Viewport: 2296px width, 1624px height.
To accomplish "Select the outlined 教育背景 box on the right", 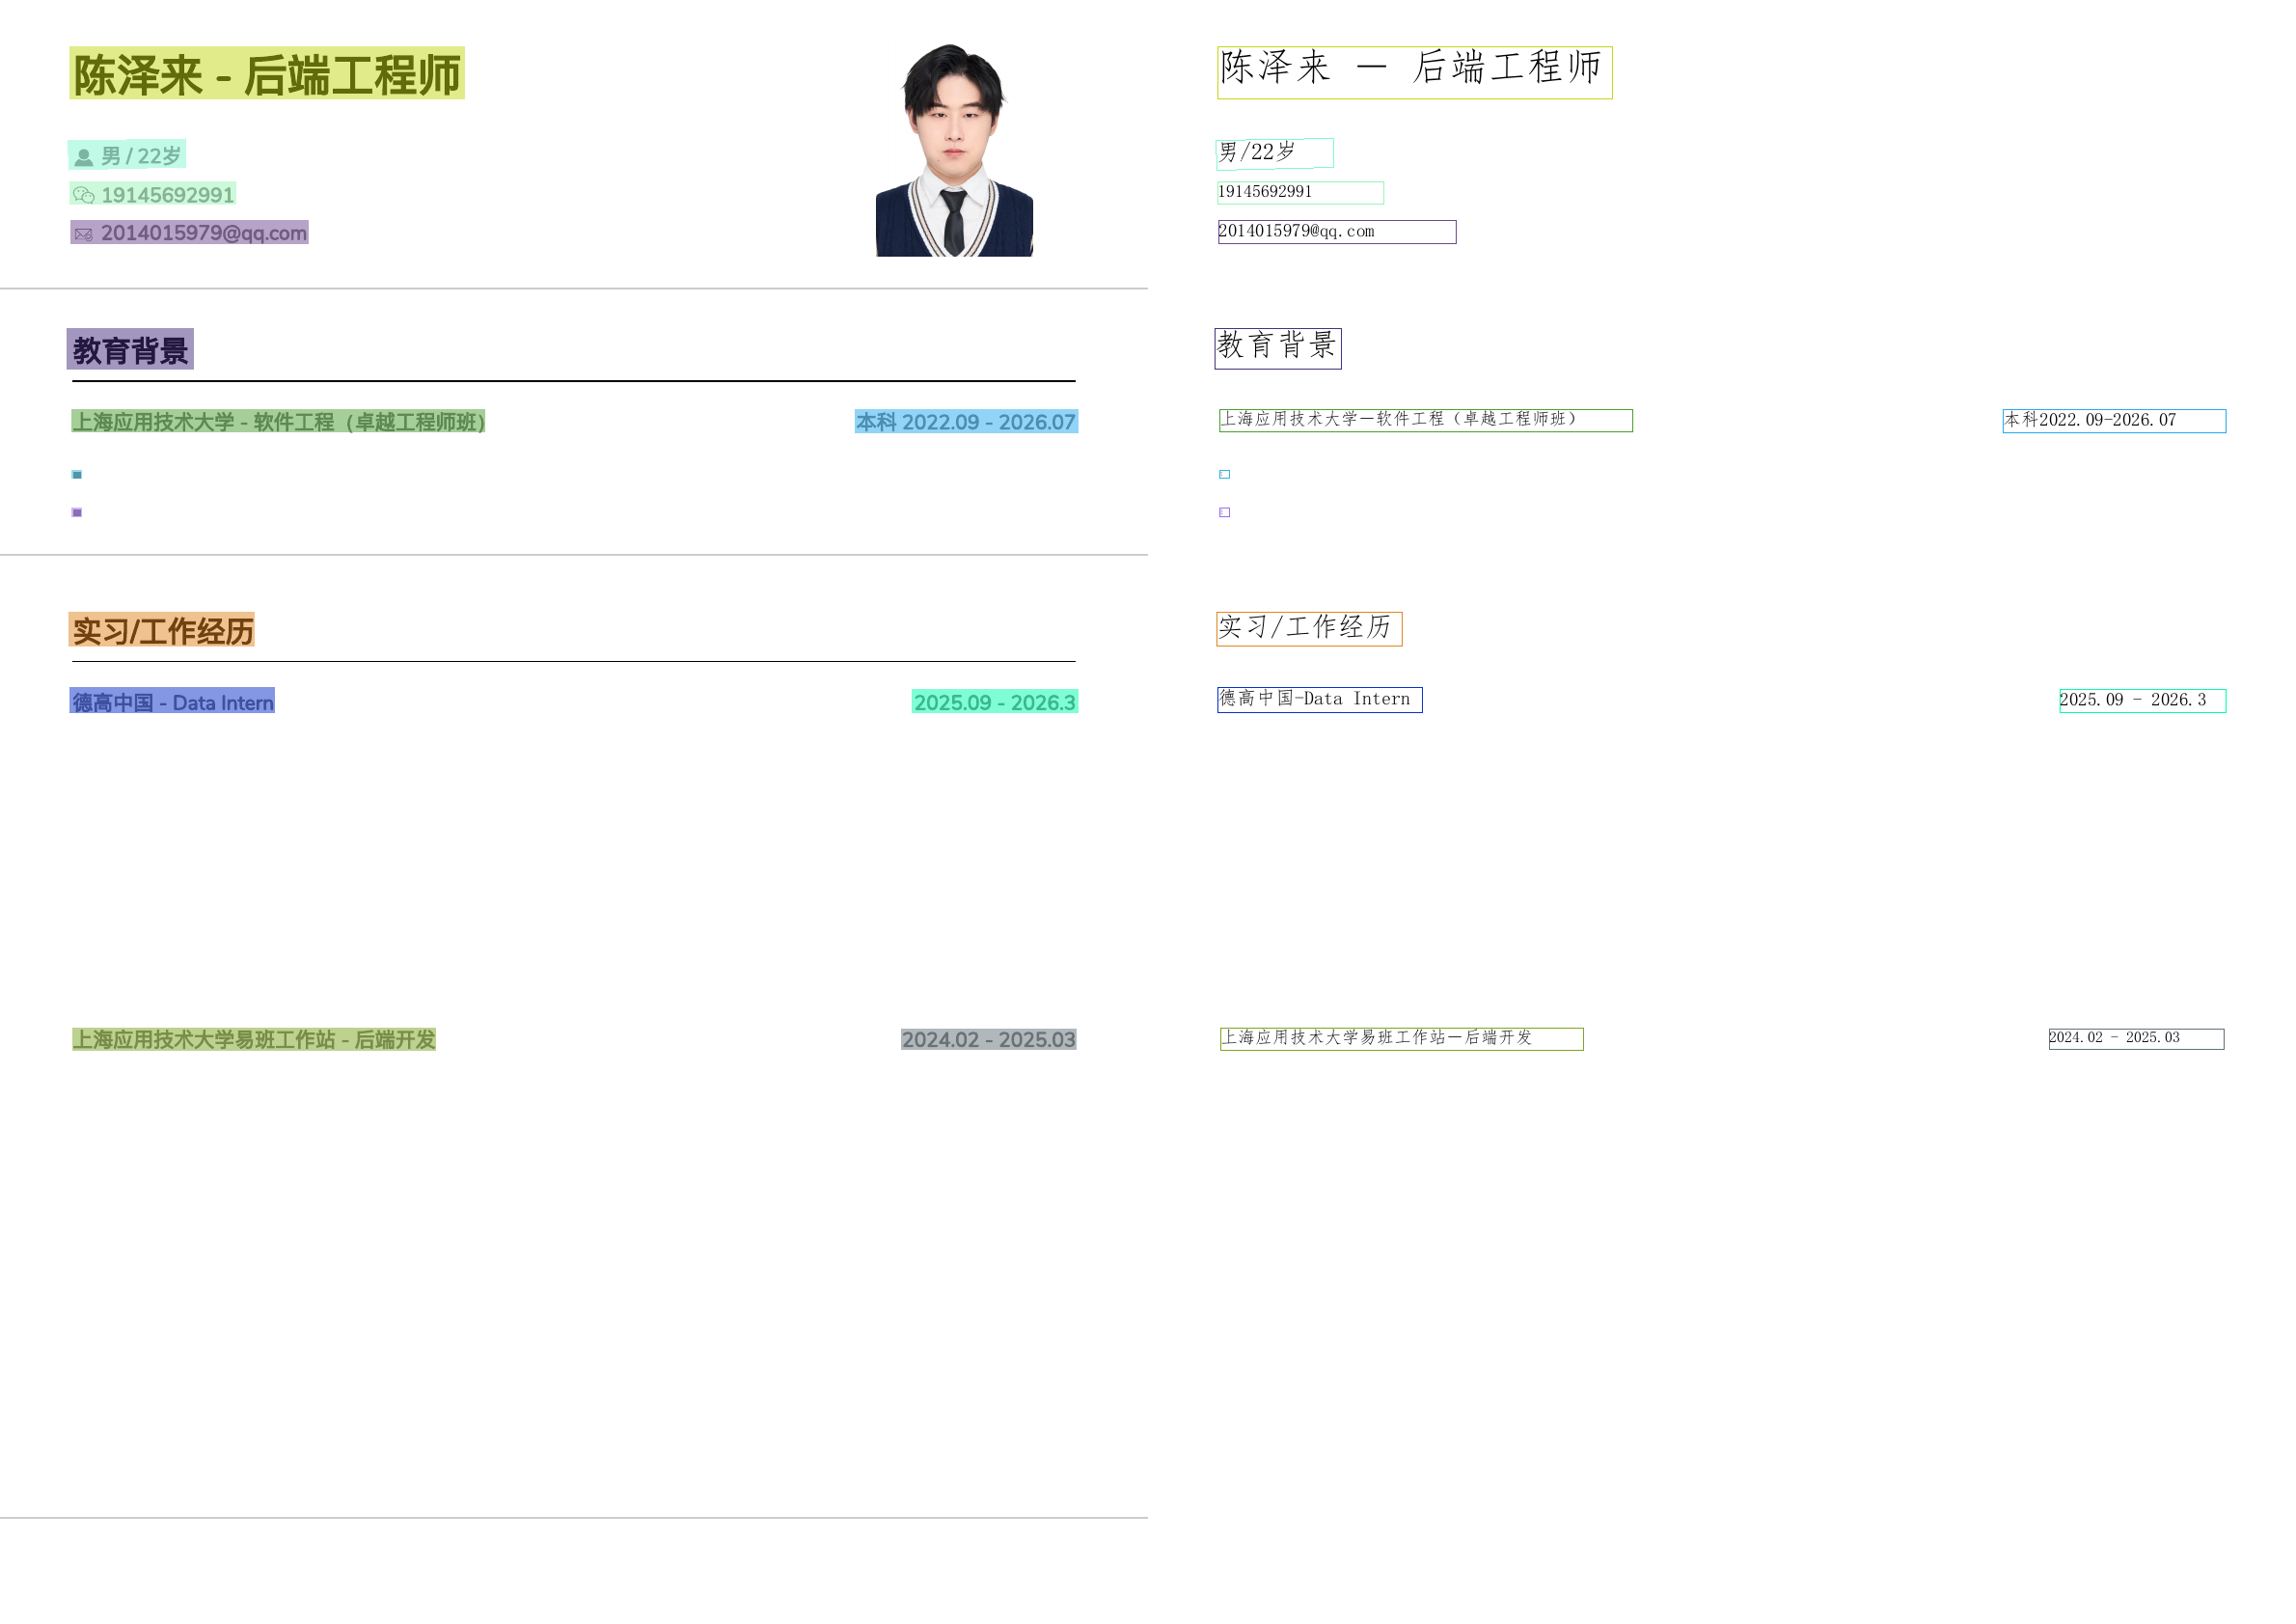I will [x=1278, y=349].
